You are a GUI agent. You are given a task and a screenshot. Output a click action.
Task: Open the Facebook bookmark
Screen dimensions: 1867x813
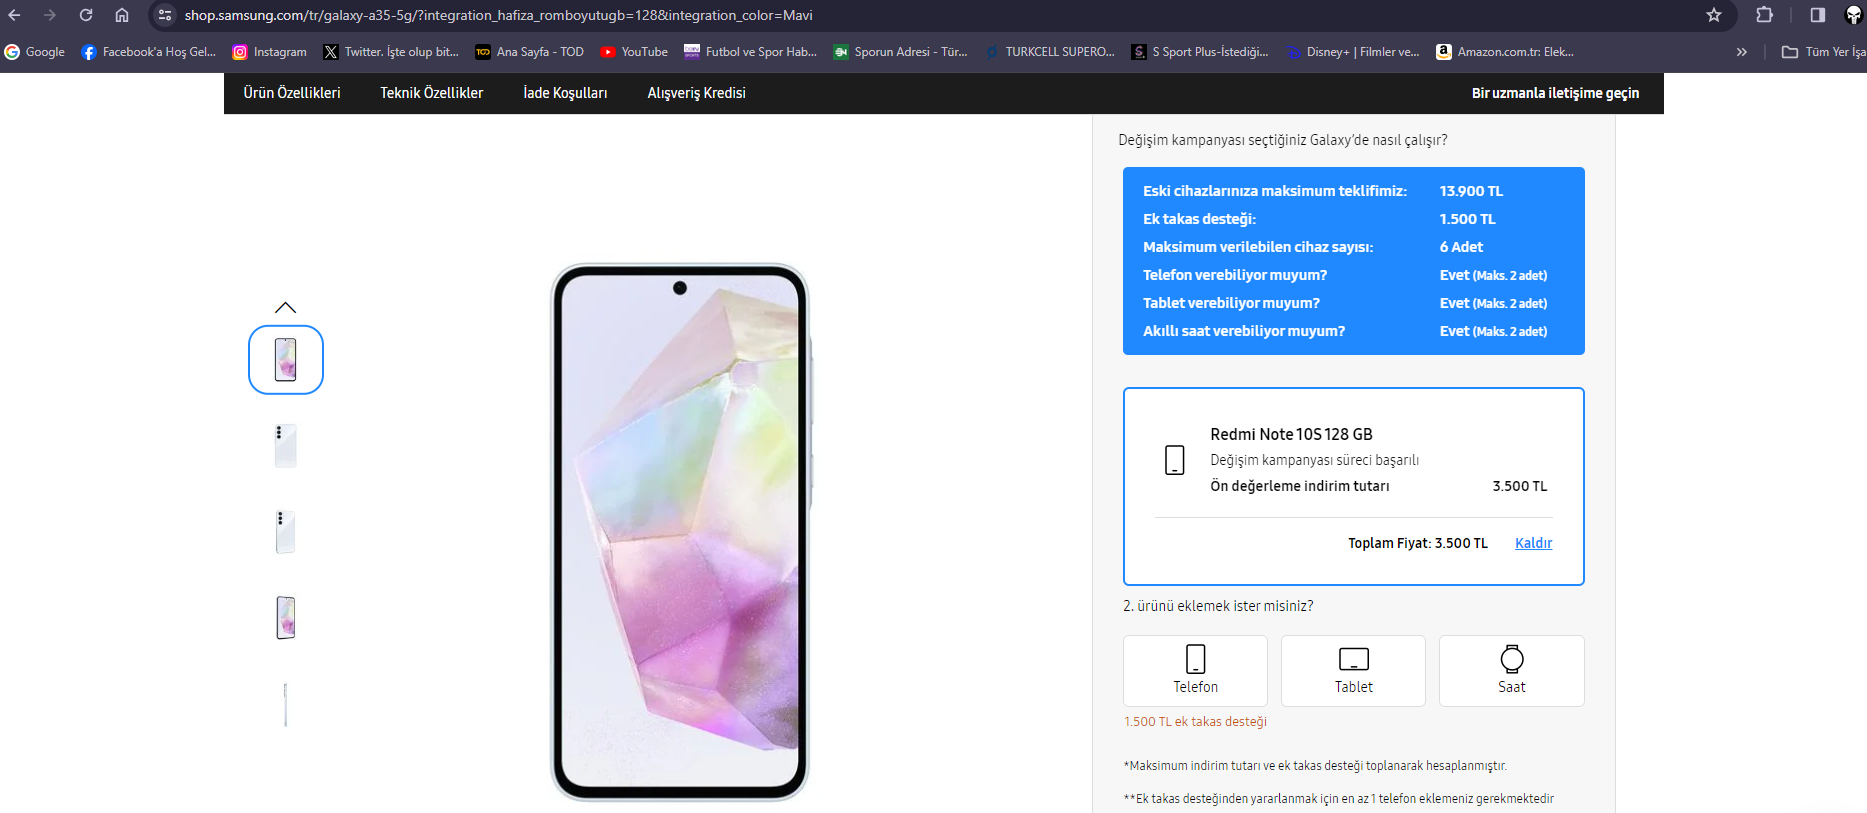tap(149, 52)
